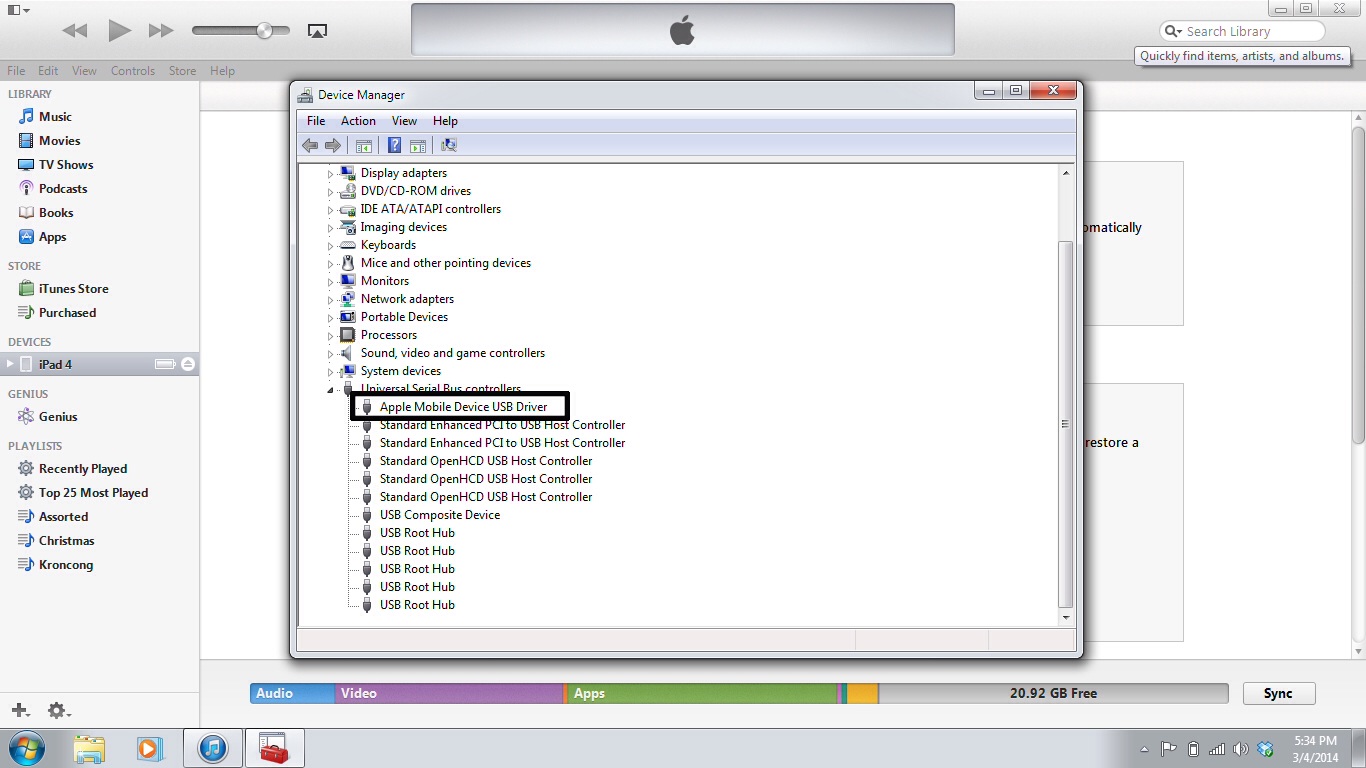Open Windows Explorer from the taskbar
Viewport: 1366px width, 768px height.
coord(89,748)
